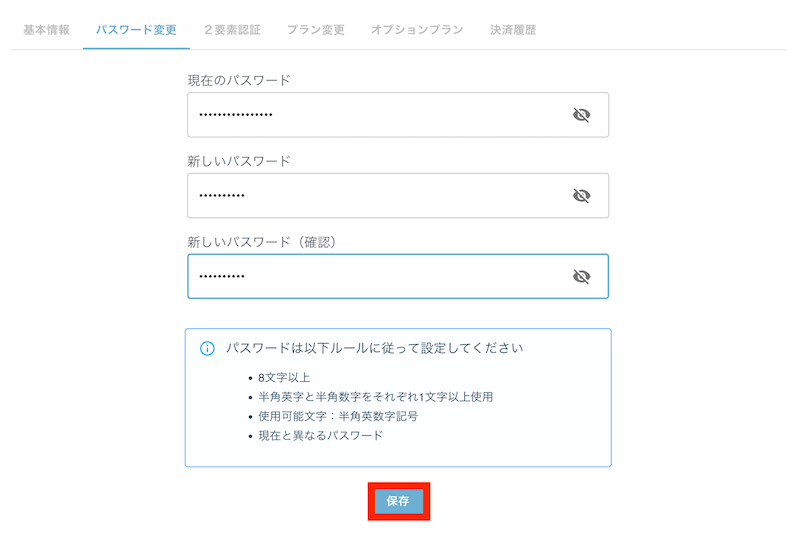Image resolution: width=800 pixels, height=536 pixels.
Task: Click the blue info icon in the rules box
Action: pos(207,349)
